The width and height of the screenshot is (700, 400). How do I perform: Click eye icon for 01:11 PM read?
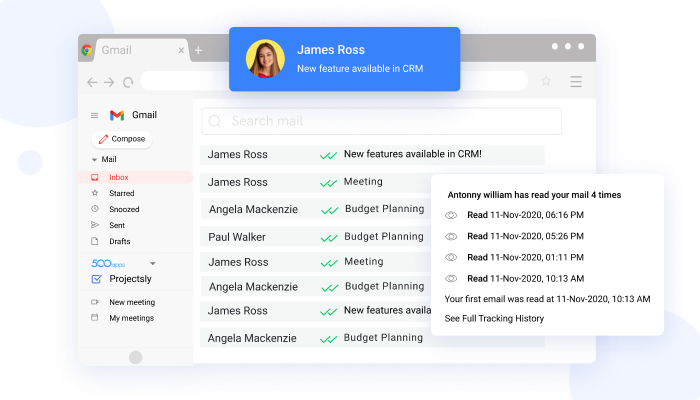[451, 258]
